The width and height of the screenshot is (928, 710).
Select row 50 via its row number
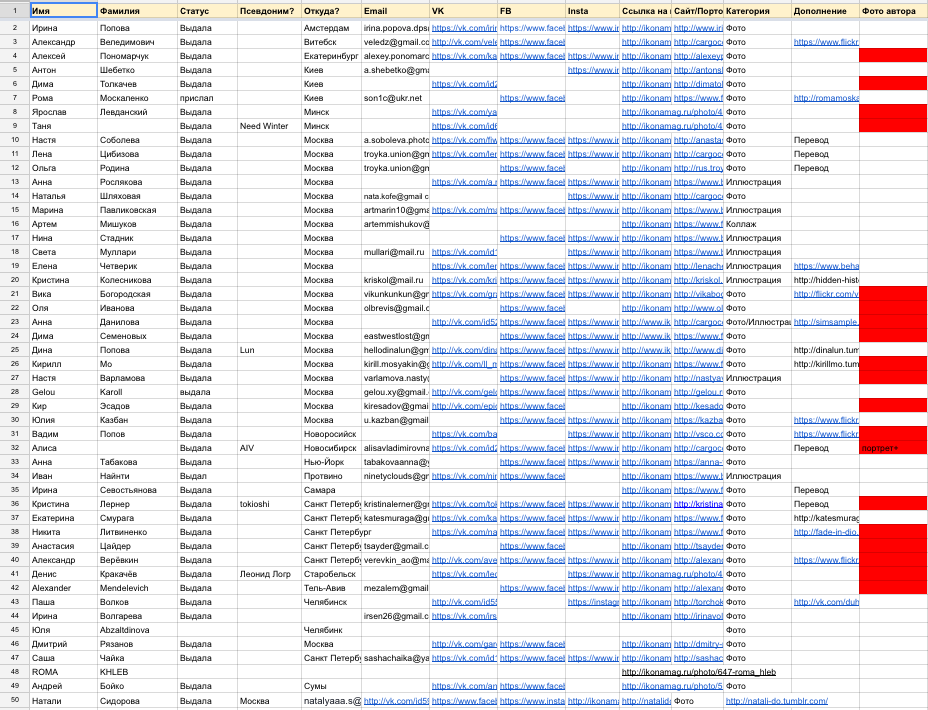coord(15,701)
